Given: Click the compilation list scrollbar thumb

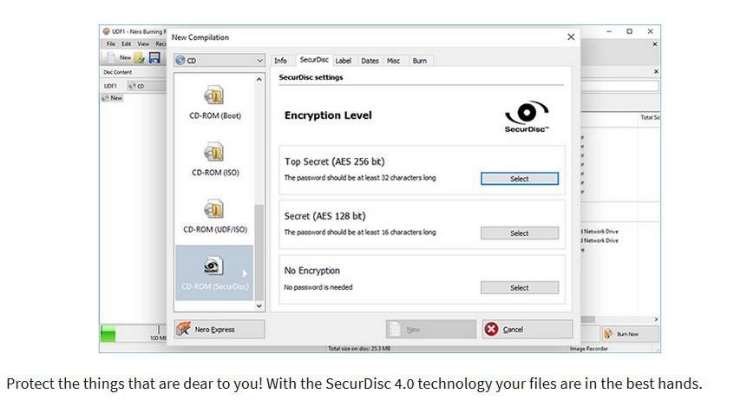Looking at the screenshot, I should click(259, 252).
